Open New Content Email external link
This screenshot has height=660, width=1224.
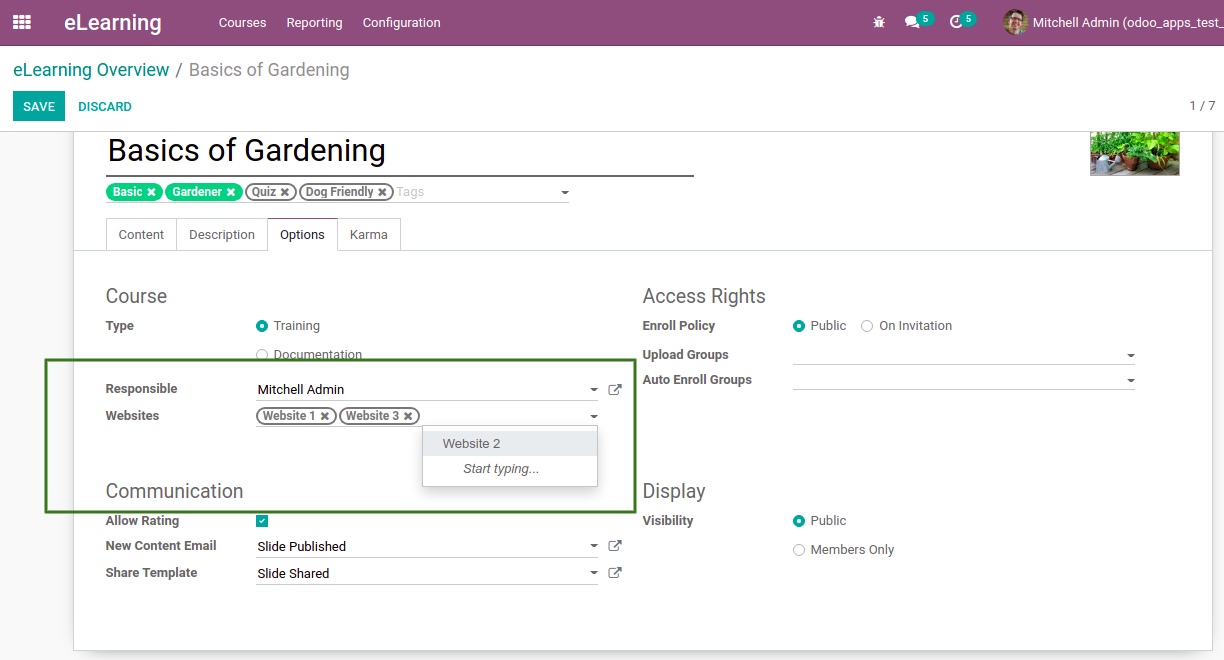pos(615,546)
